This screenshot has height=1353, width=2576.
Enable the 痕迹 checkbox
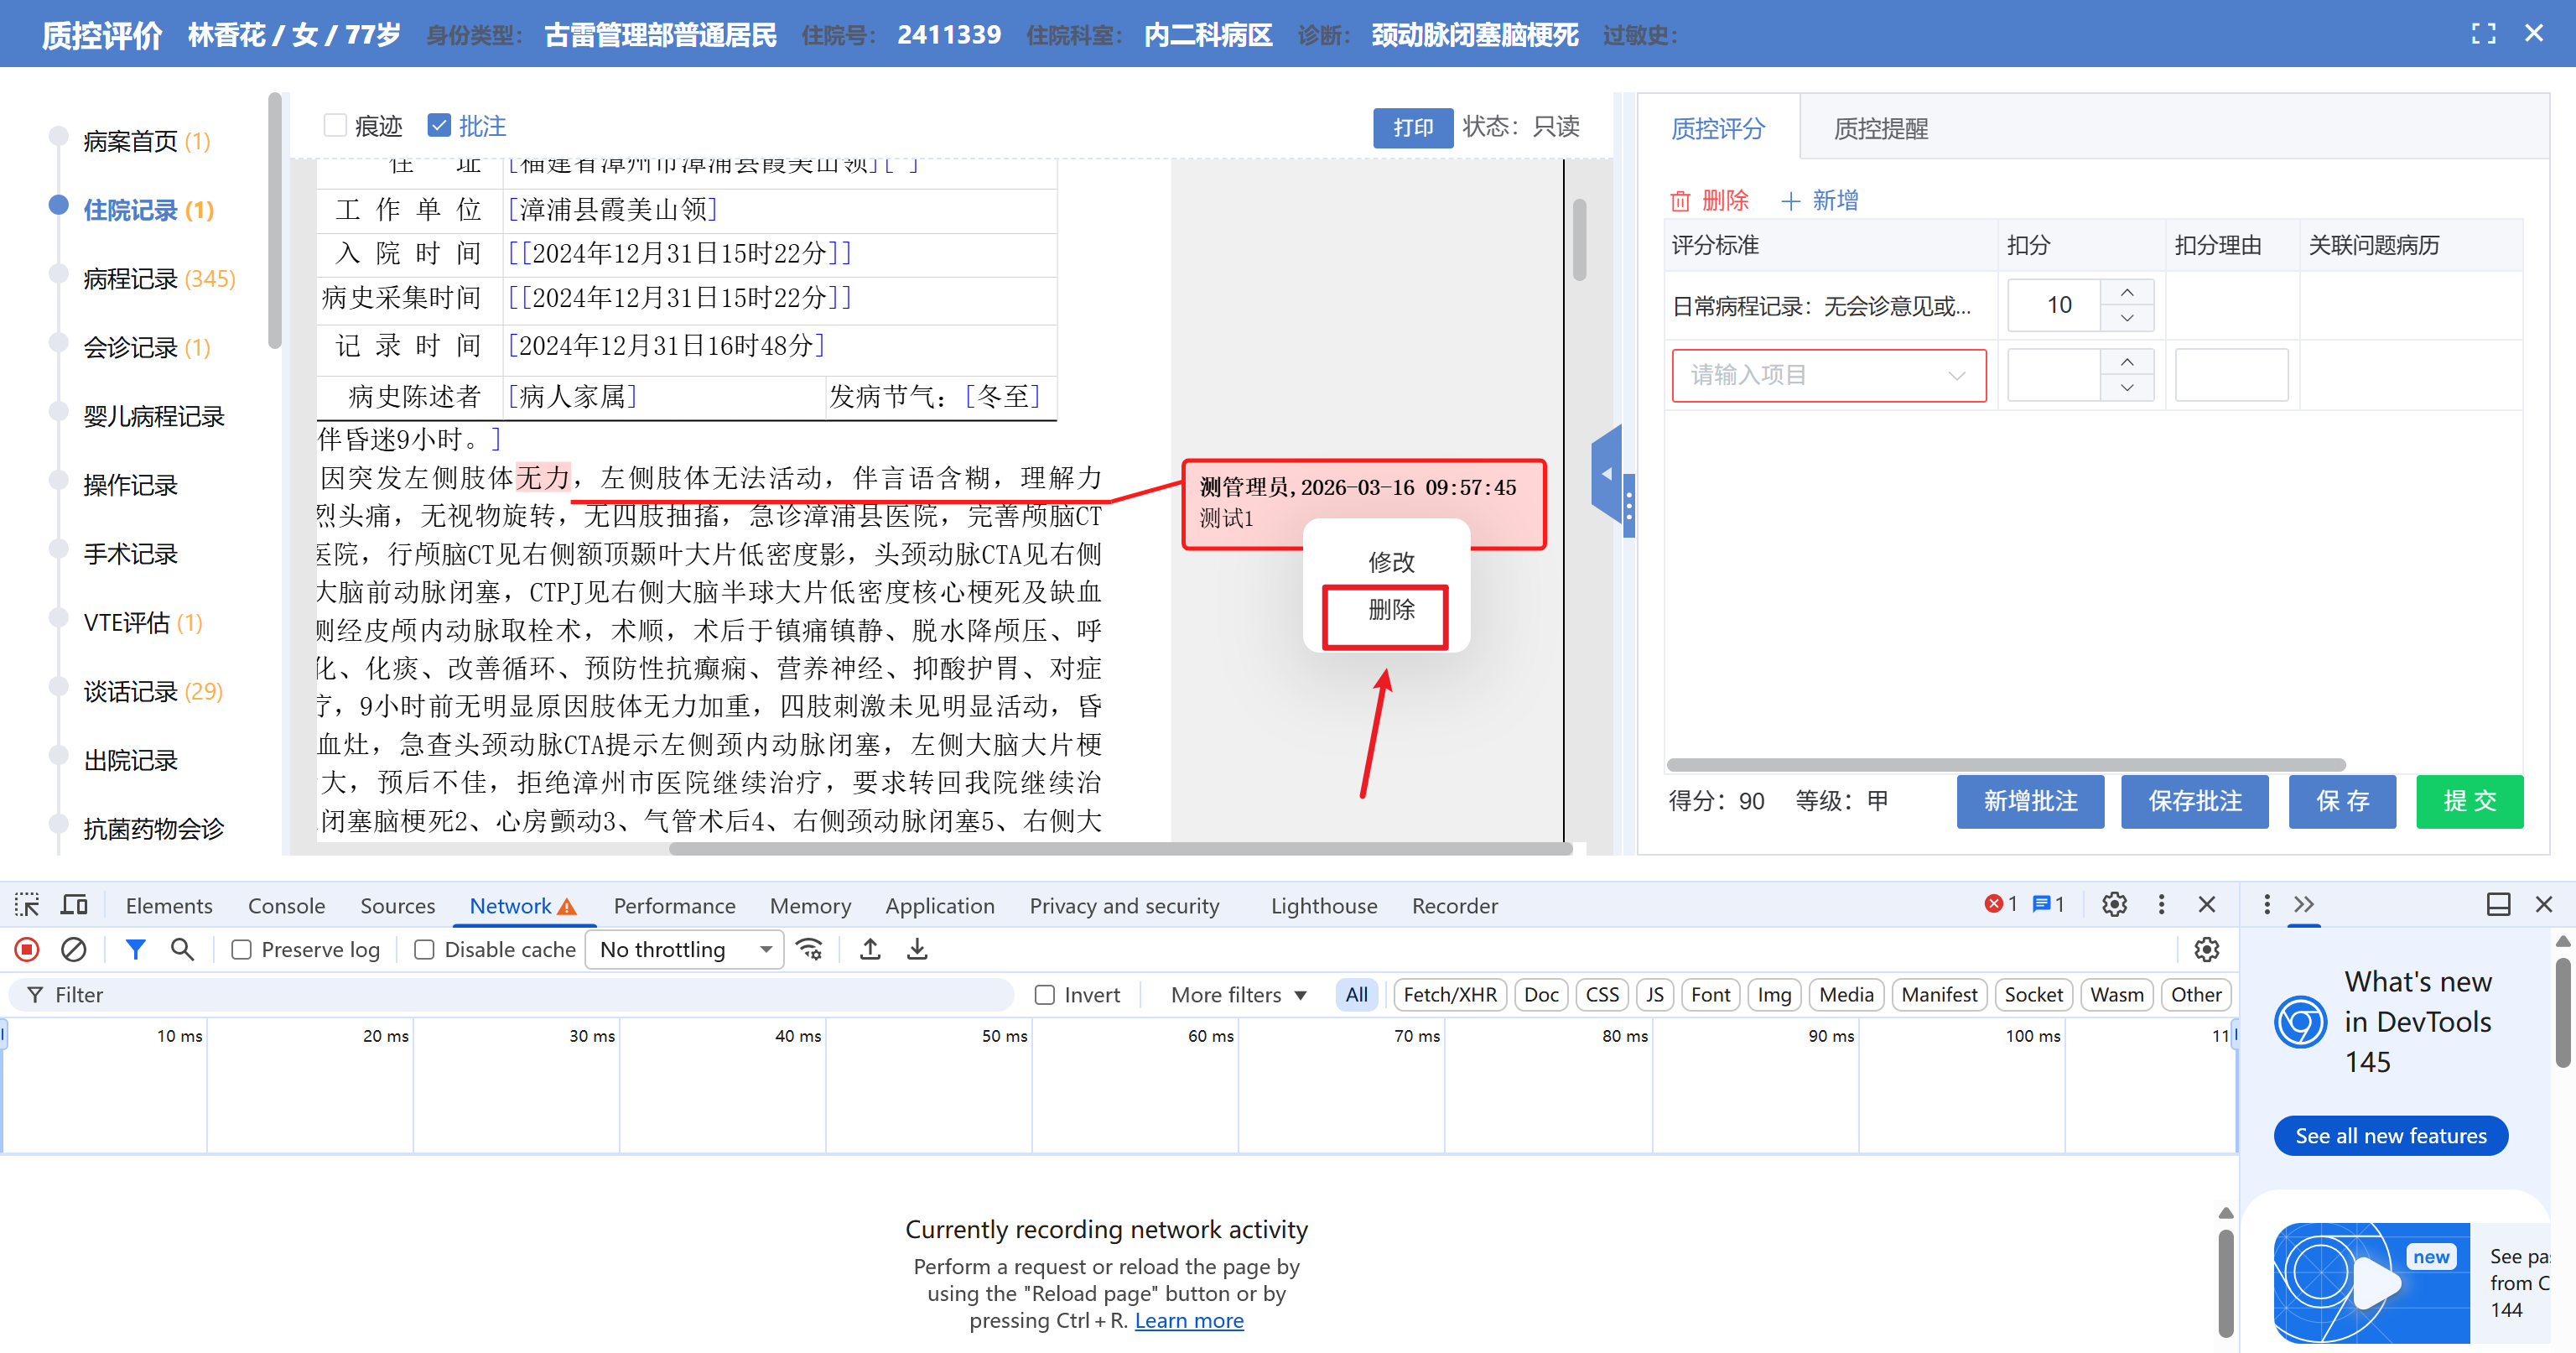(336, 125)
